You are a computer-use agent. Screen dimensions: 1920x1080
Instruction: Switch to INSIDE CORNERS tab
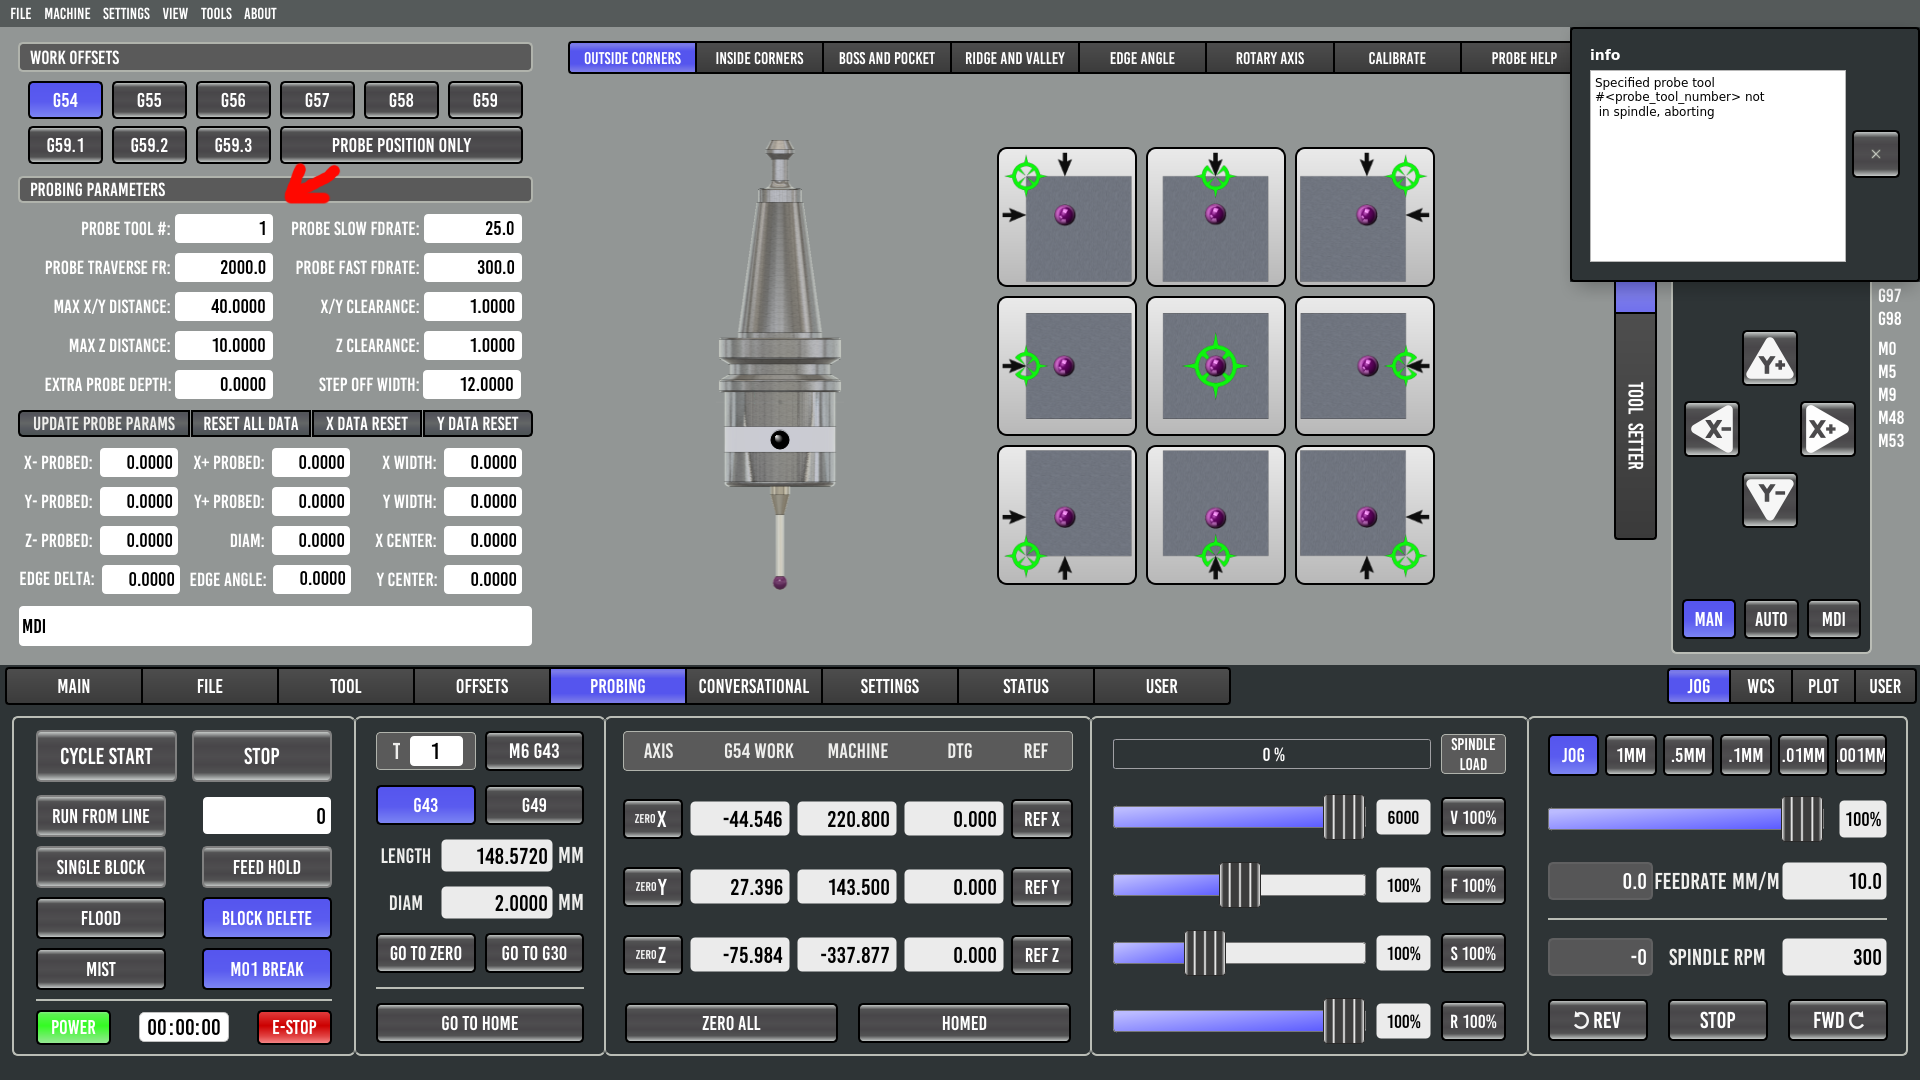(x=759, y=58)
